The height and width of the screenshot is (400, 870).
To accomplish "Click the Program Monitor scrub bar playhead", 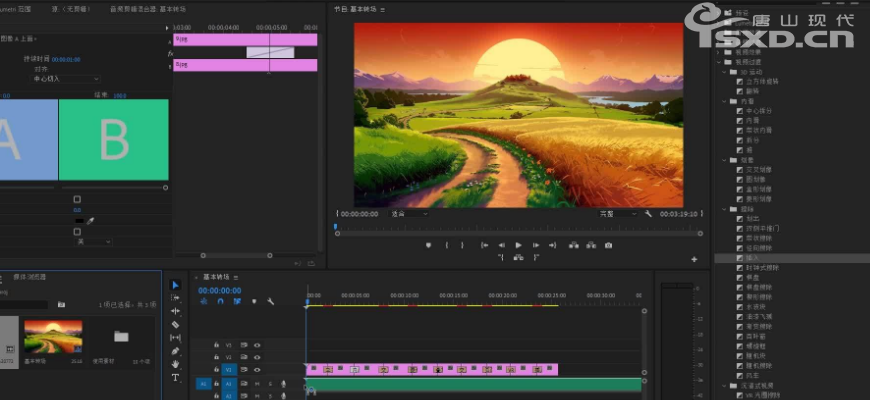I will click(335, 226).
